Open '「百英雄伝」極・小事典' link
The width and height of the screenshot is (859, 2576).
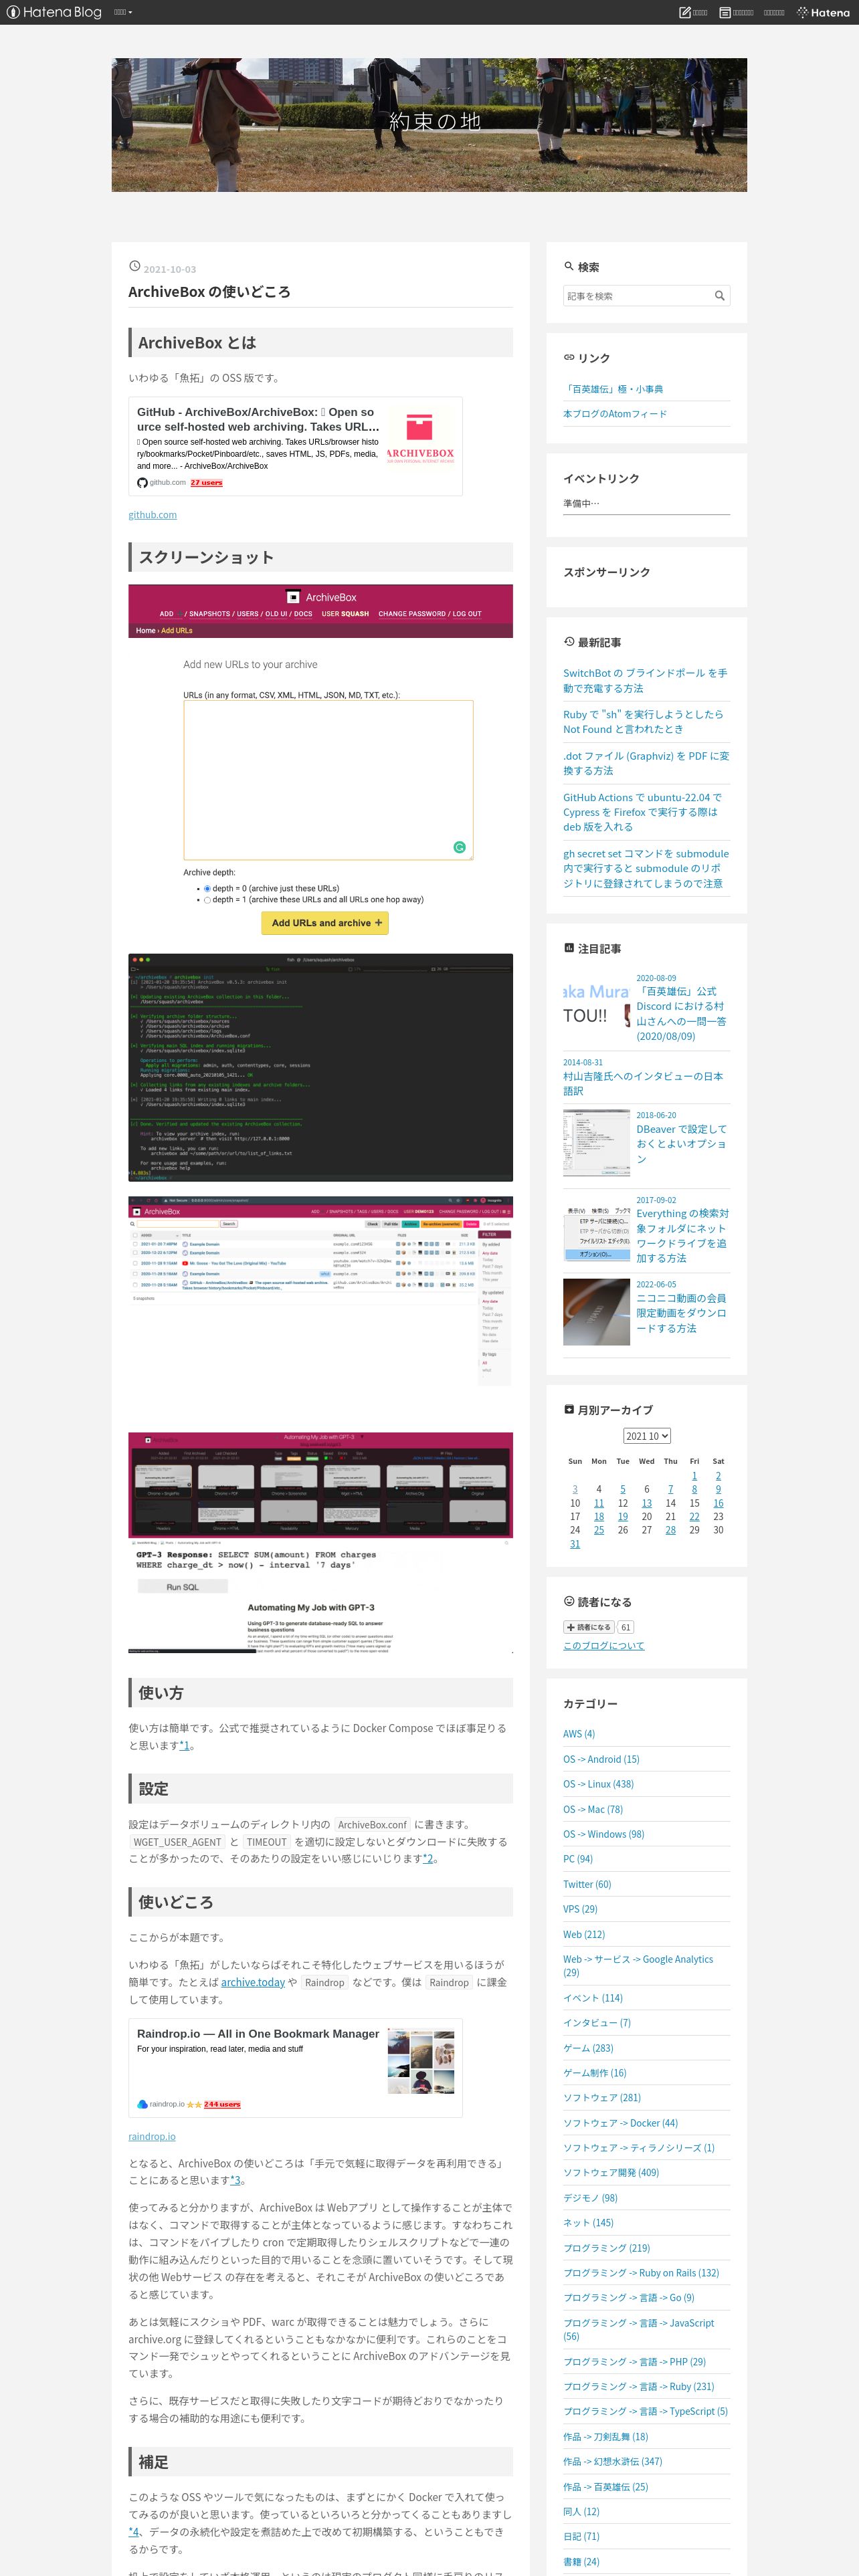pos(613,388)
